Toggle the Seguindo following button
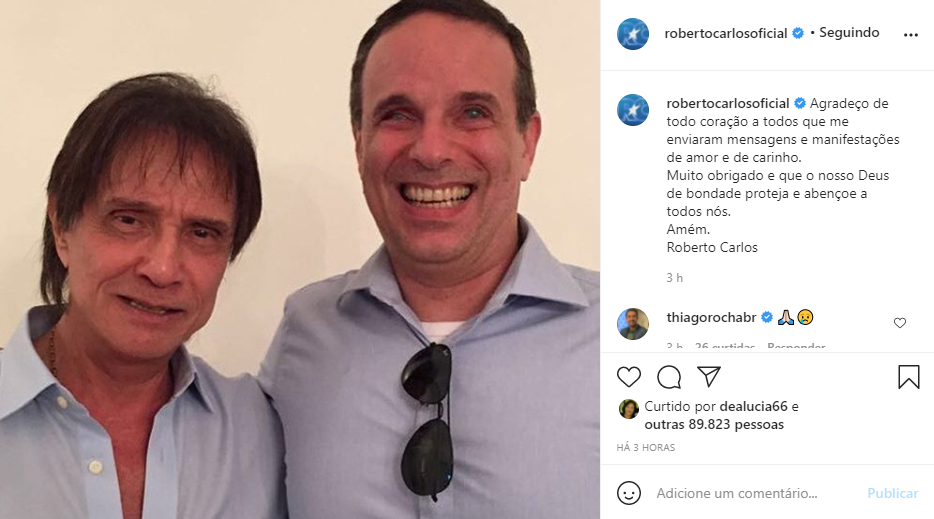 point(849,33)
